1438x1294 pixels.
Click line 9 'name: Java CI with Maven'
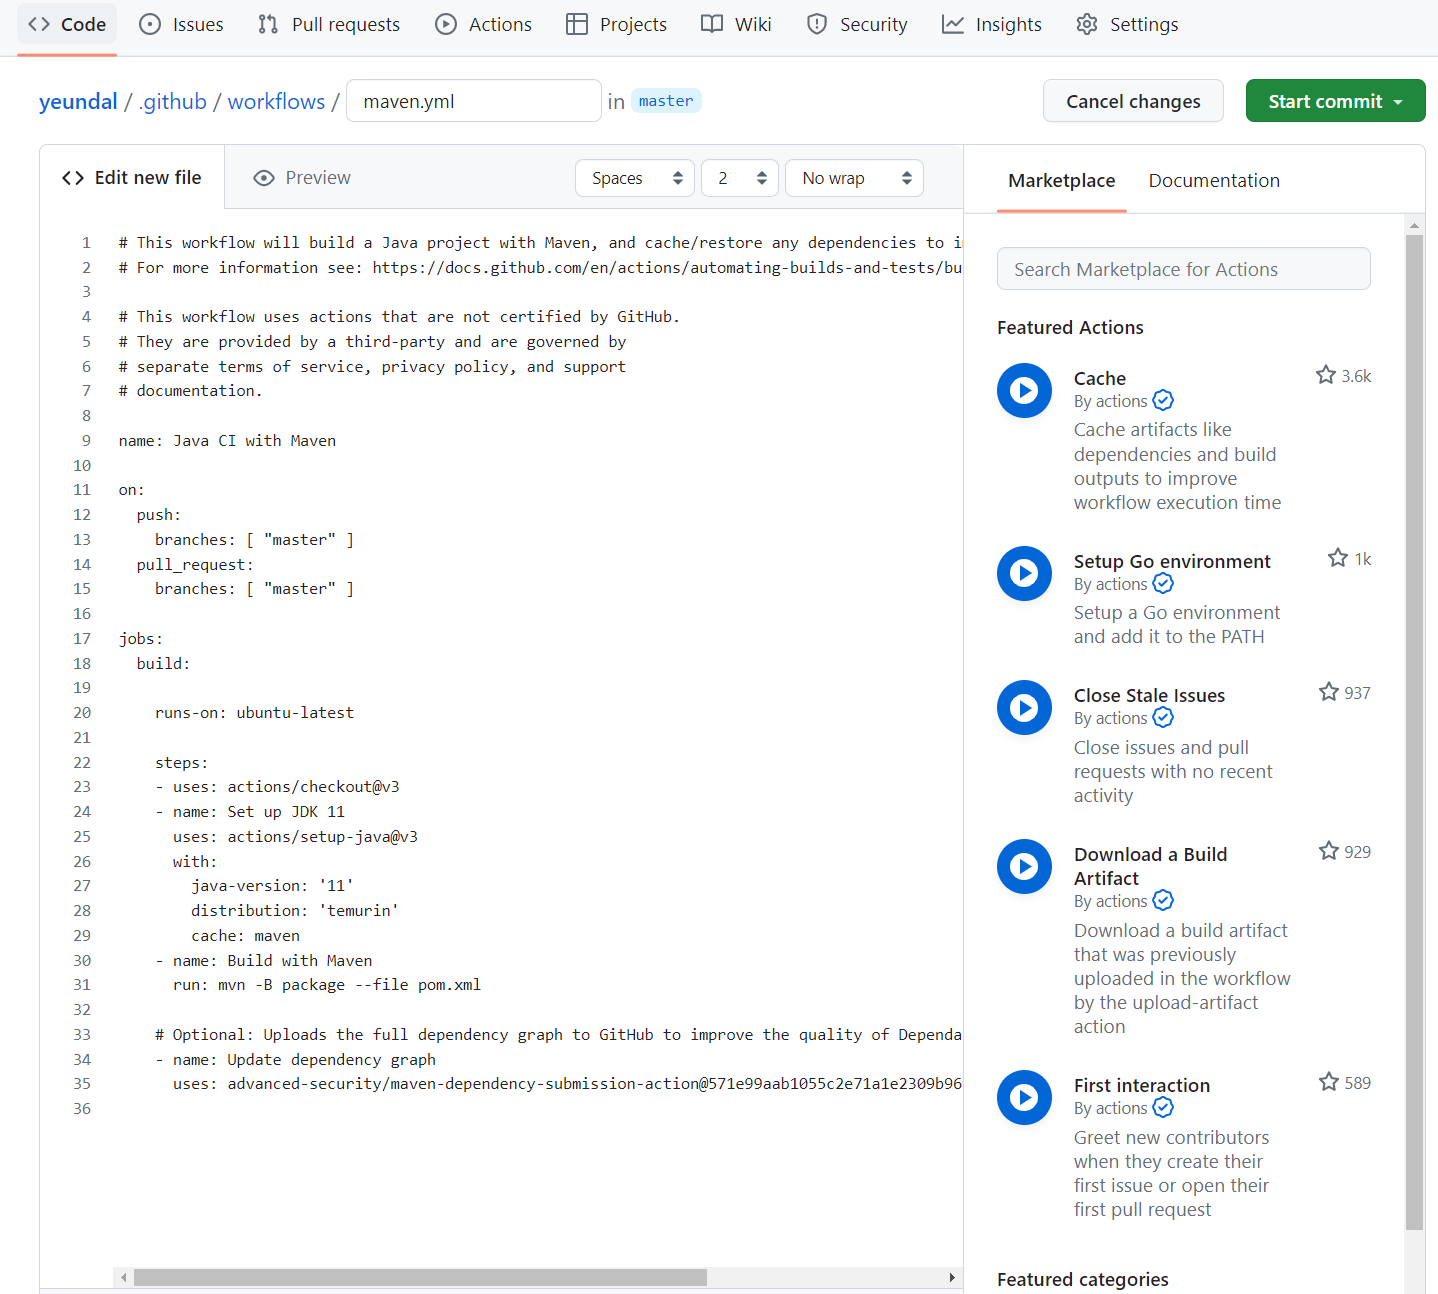coord(227,441)
